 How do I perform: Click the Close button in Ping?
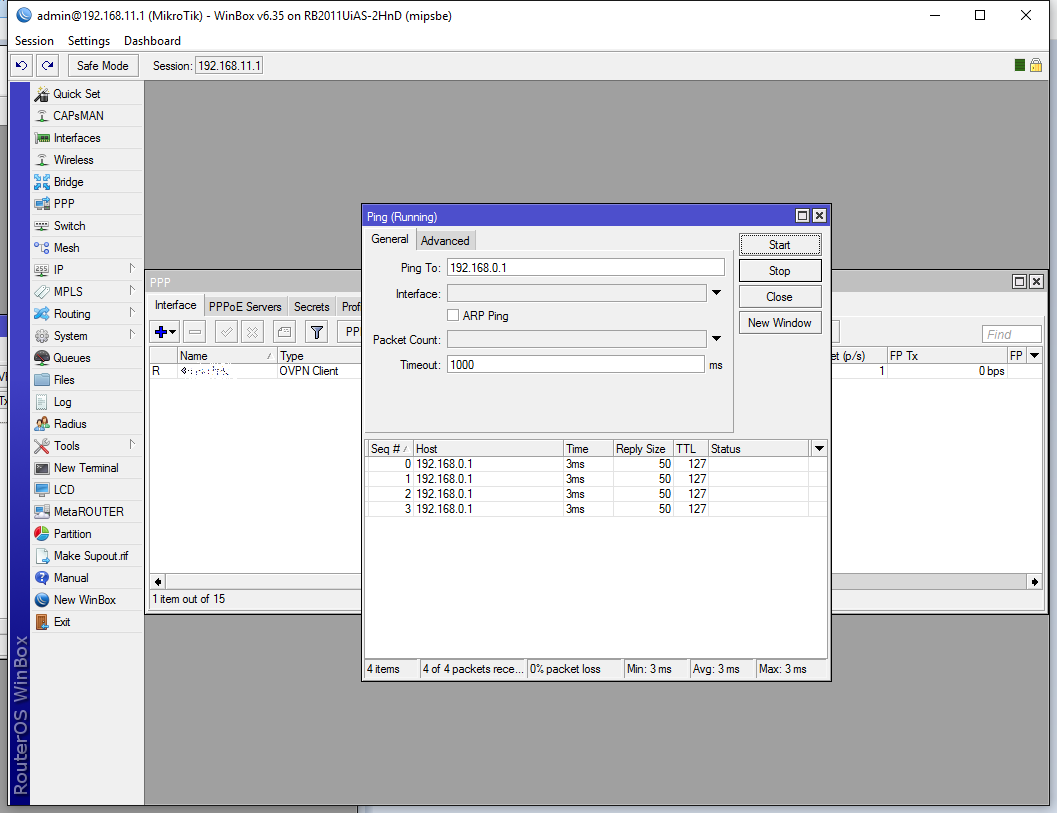(x=780, y=297)
